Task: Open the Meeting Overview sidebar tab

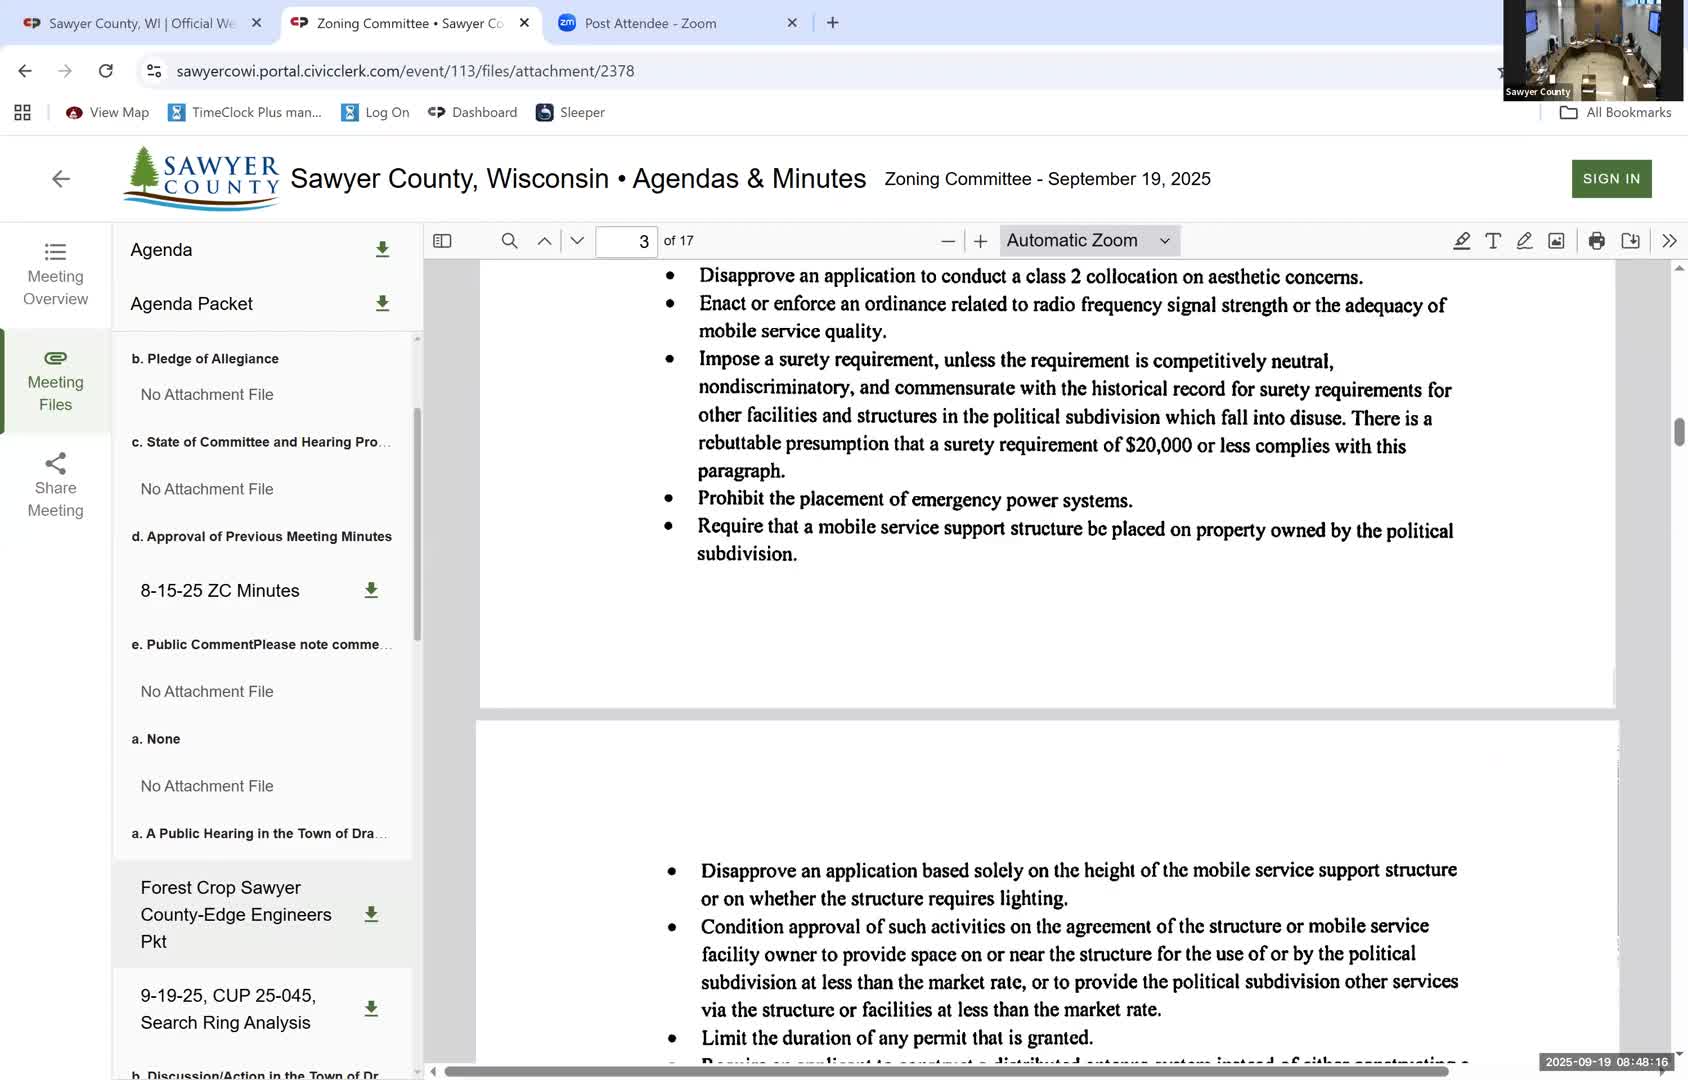Action: [56, 273]
